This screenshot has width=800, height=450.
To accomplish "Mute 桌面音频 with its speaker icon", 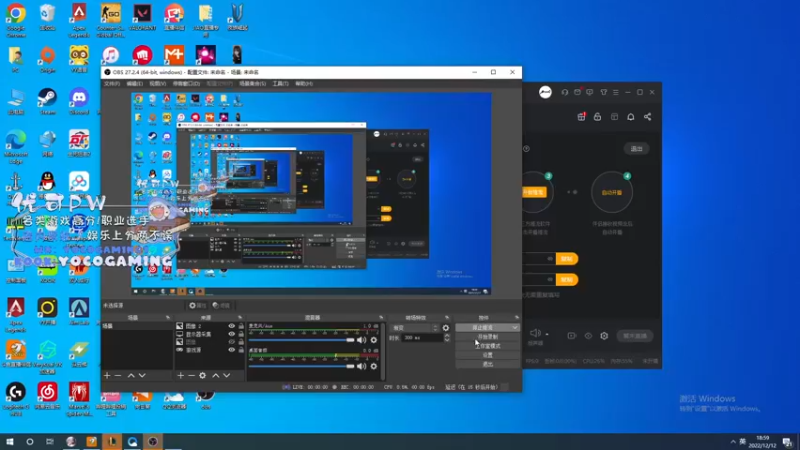I will 362,366.
